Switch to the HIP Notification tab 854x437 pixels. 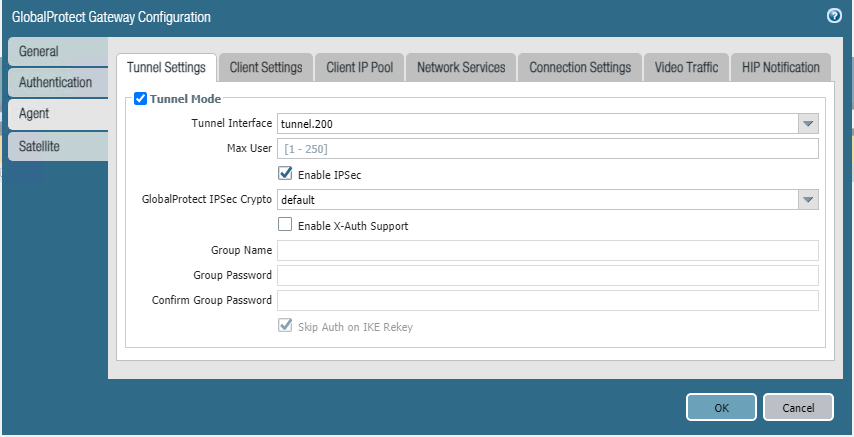coord(780,68)
